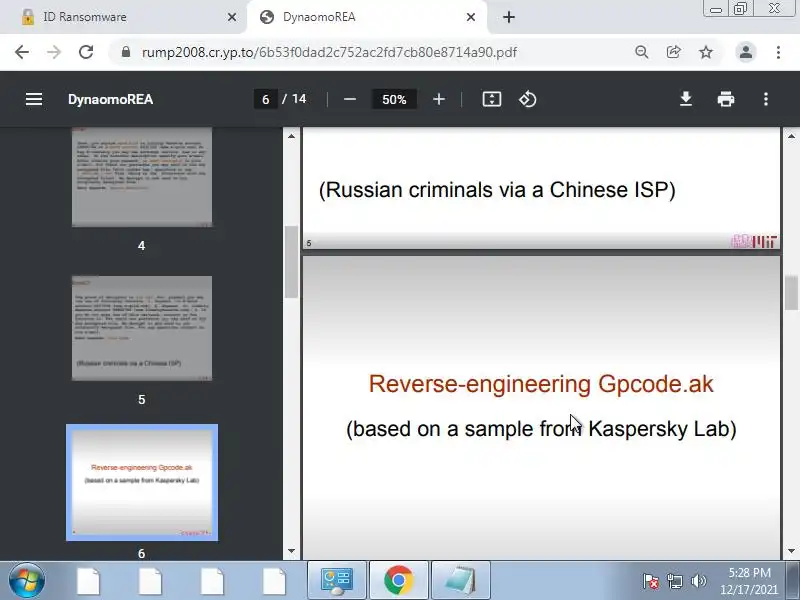Fit PDF to page
800x600 pixels.
pyautogui.click(x=492, y=99)
